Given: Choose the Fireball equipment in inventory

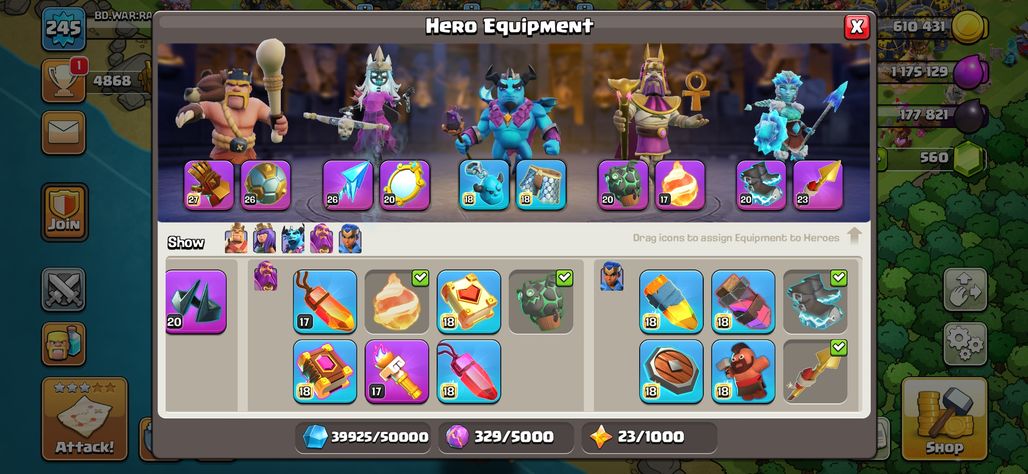Looking at the screenshot, I should tap(396, 301).
